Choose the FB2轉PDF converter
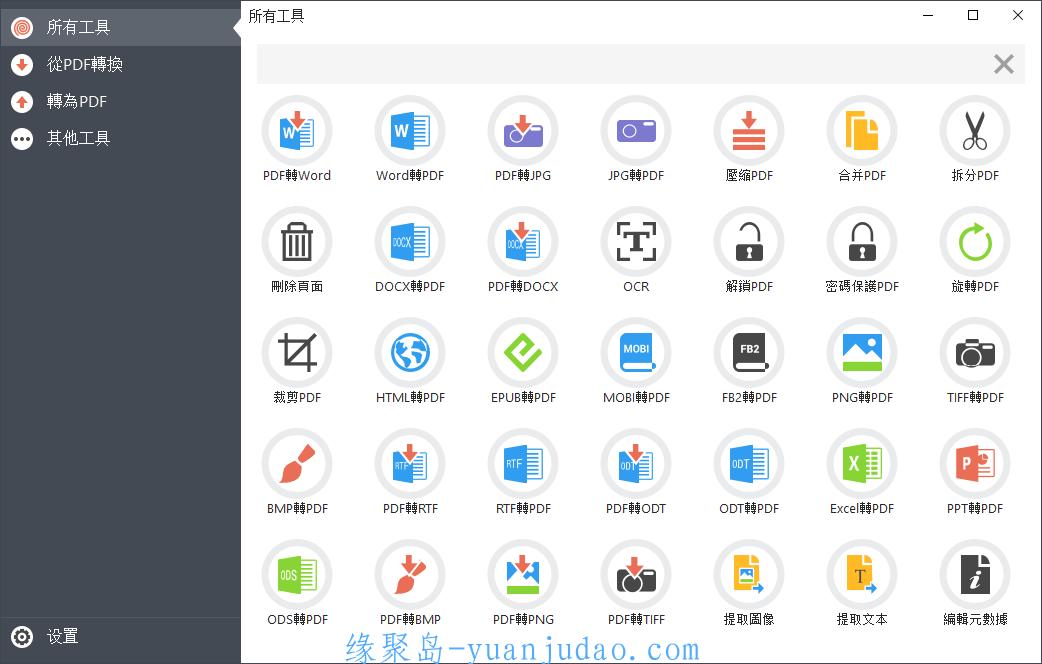1042x664 pixels. coord(749,353)
